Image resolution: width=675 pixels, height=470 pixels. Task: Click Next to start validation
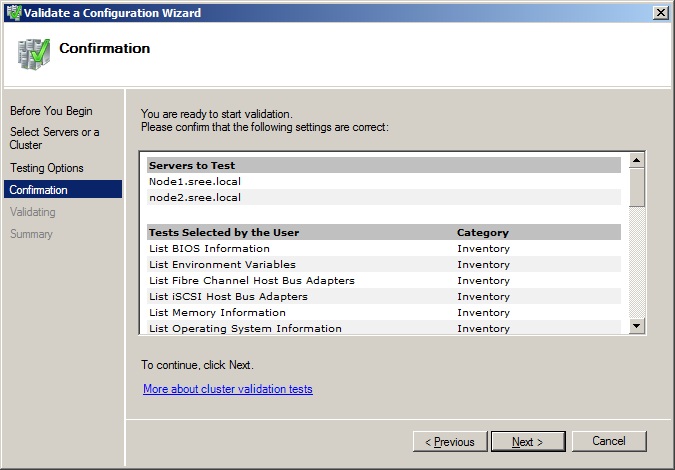(528, 441)
